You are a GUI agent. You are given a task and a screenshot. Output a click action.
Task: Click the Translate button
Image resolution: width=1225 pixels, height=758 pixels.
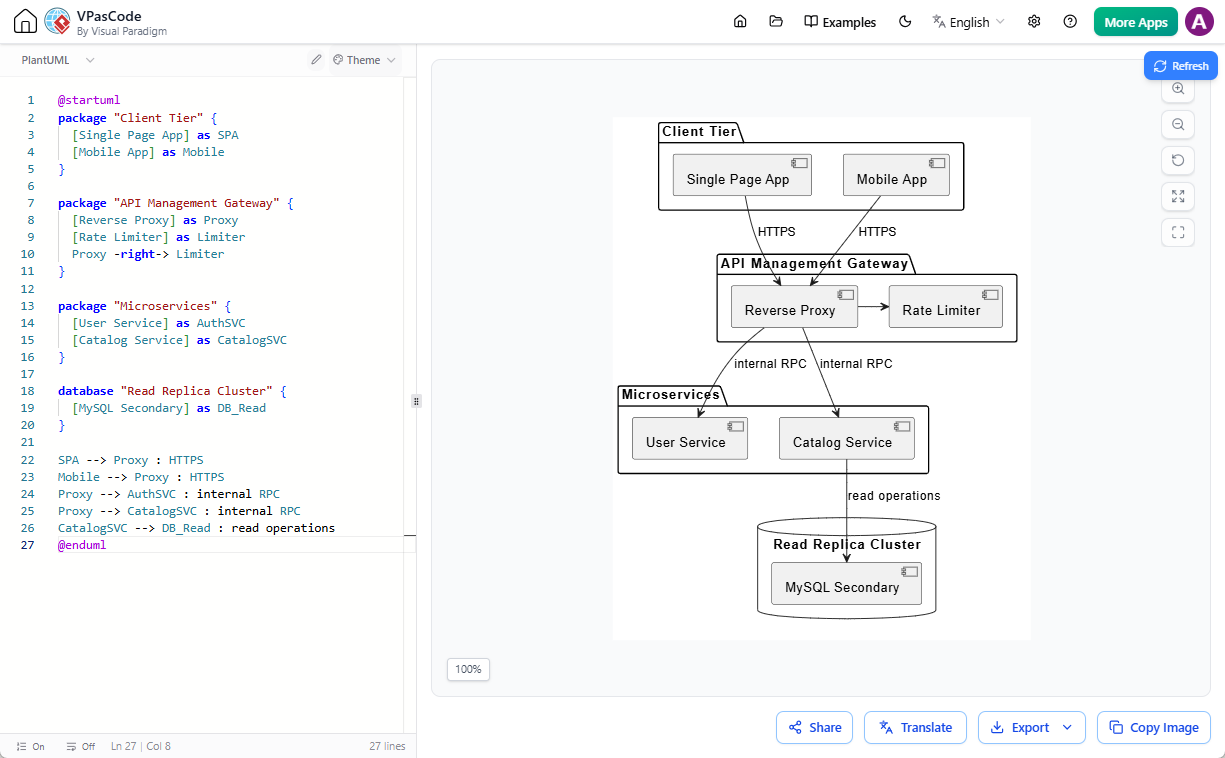915,727
